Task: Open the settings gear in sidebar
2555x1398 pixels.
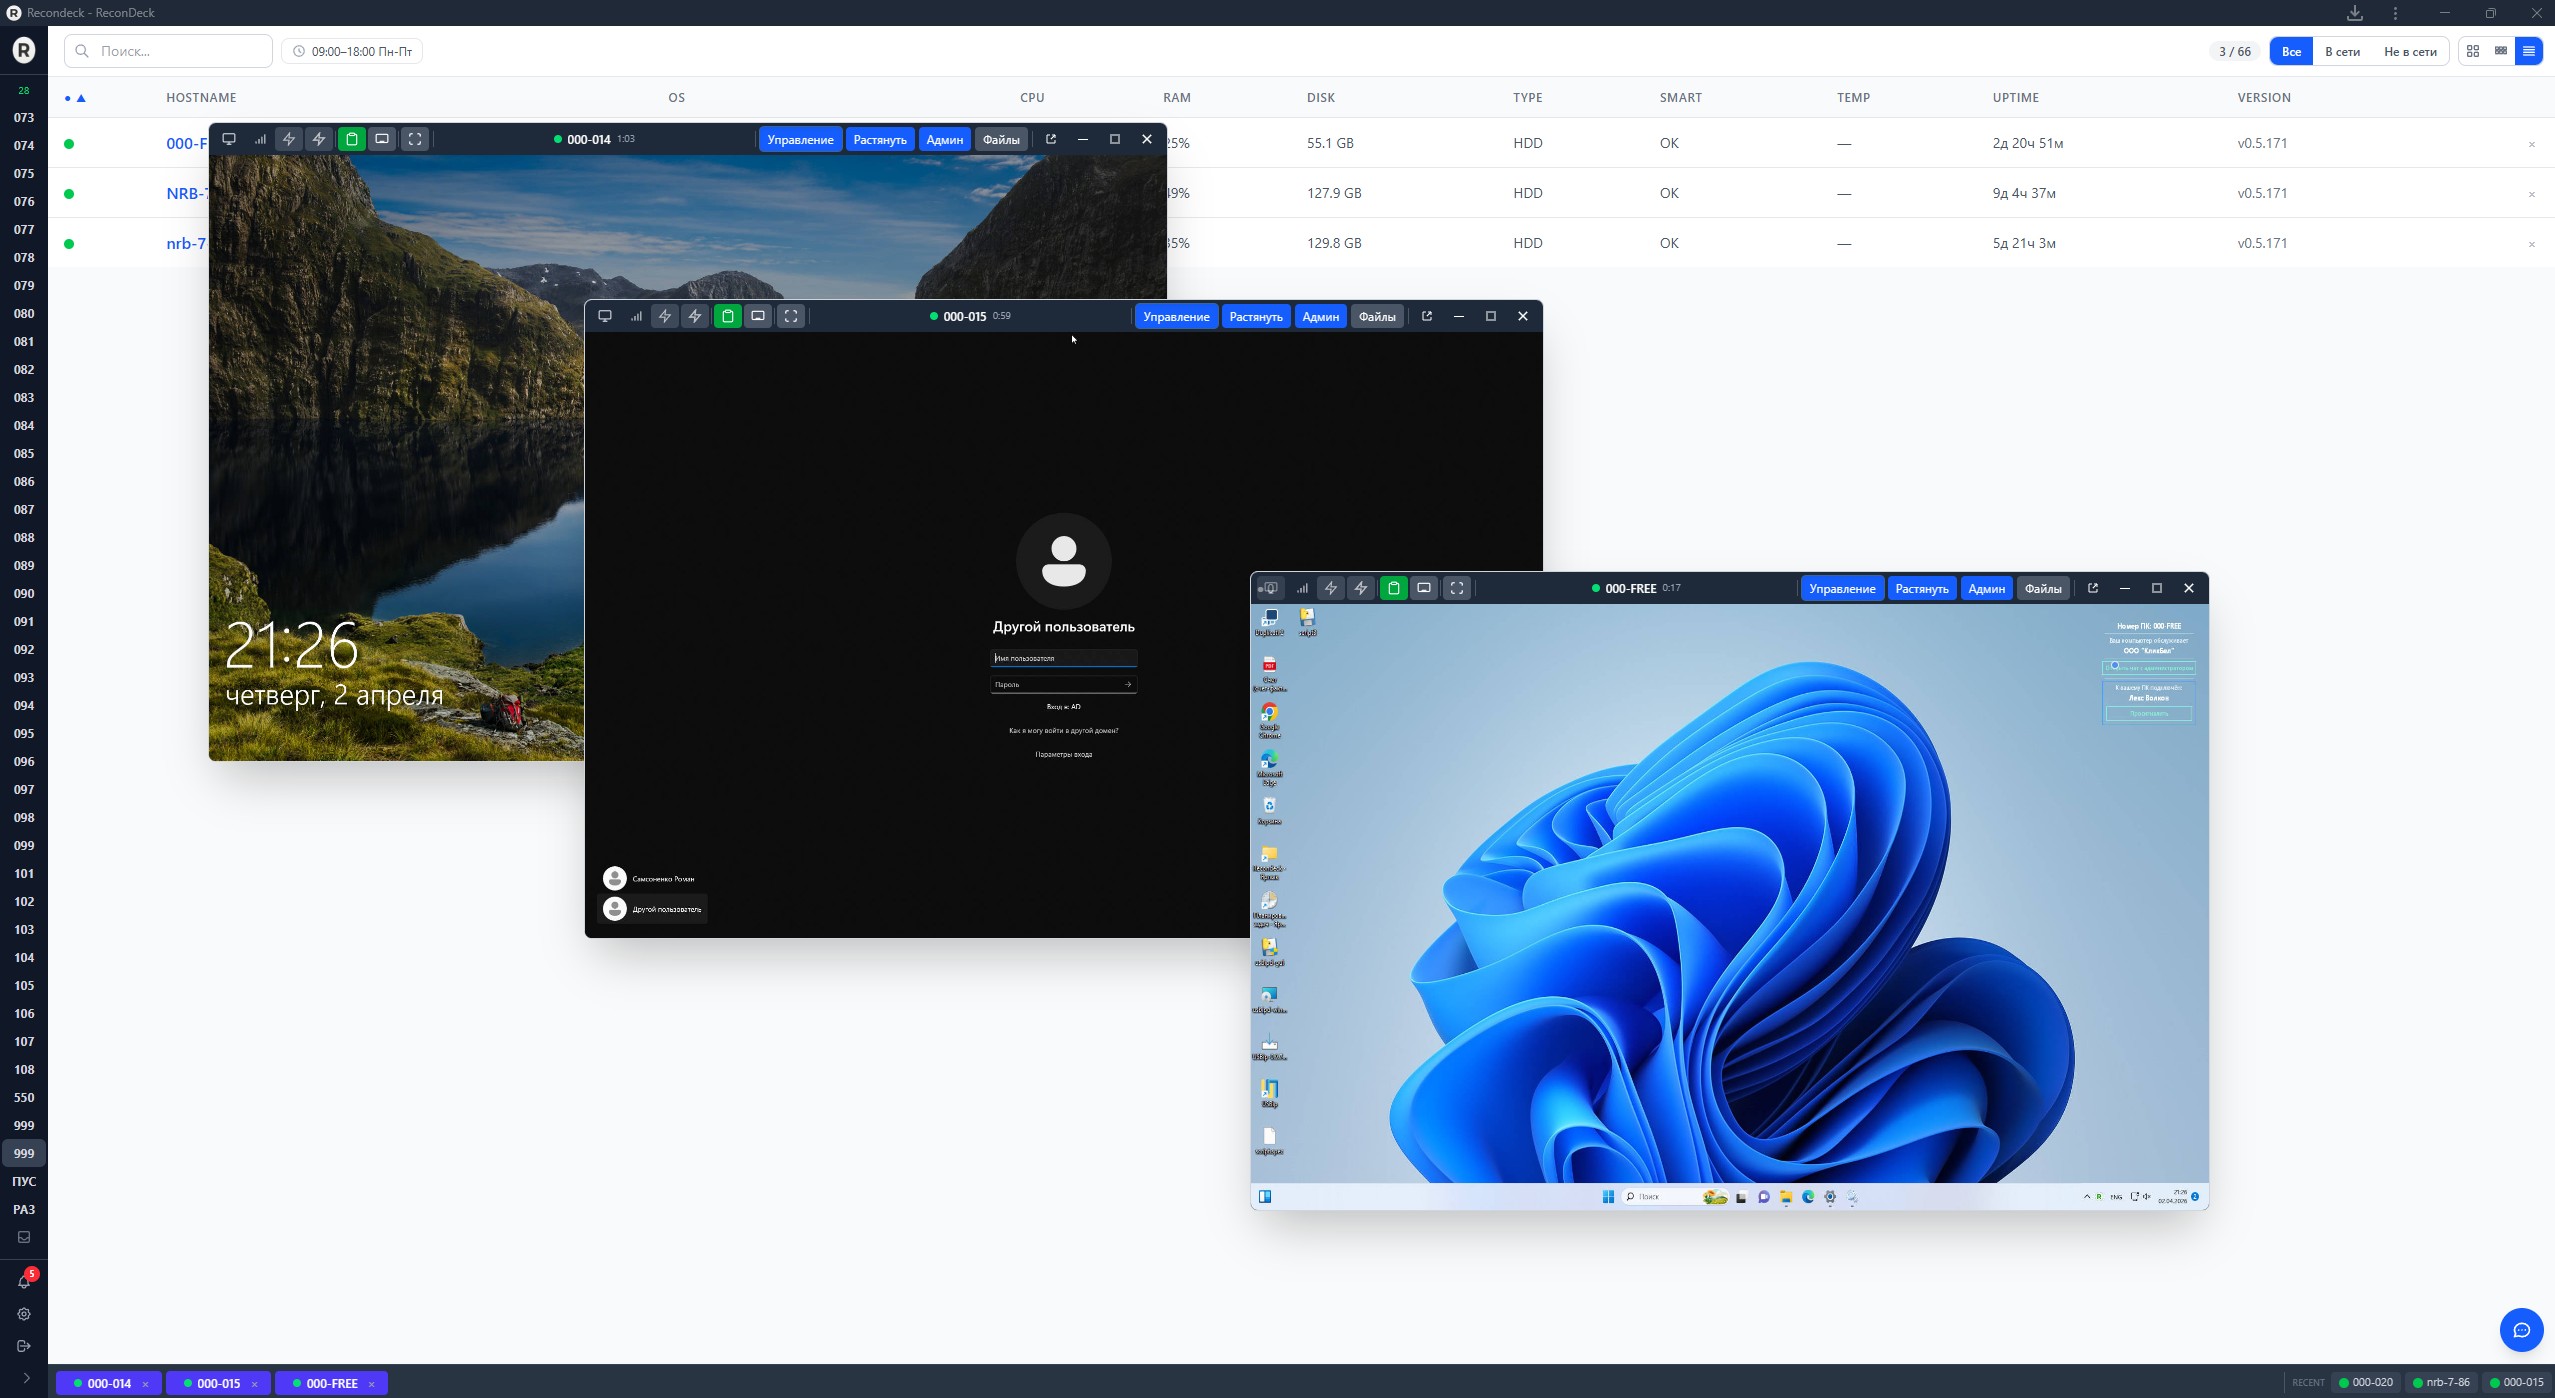Action: pos(24,1314)
